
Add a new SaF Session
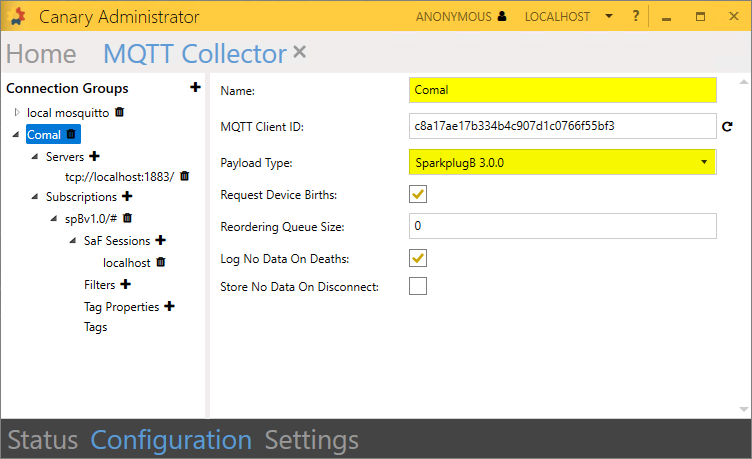[x=160, y=240]
